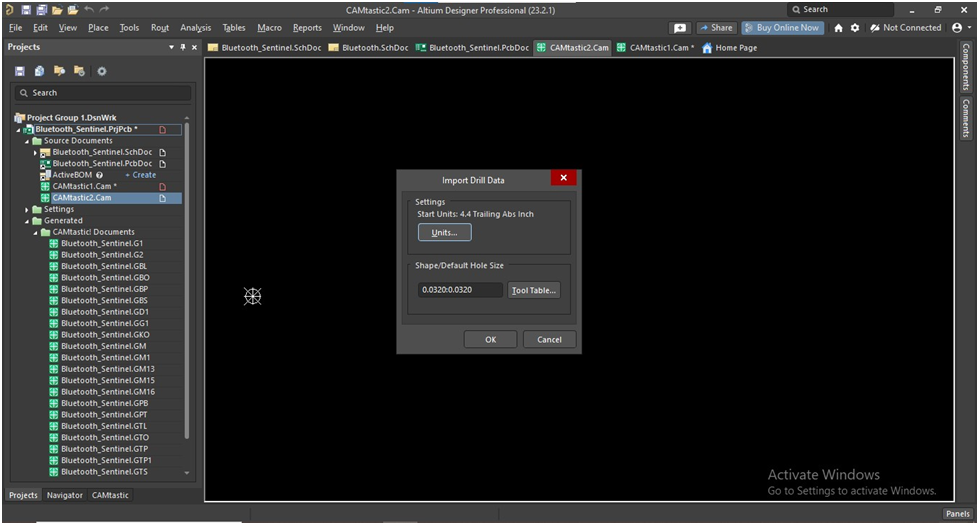Click the default hole size input field
This screenshot has width=979, height=525.
pyautogui.click(x=460, y=290)
